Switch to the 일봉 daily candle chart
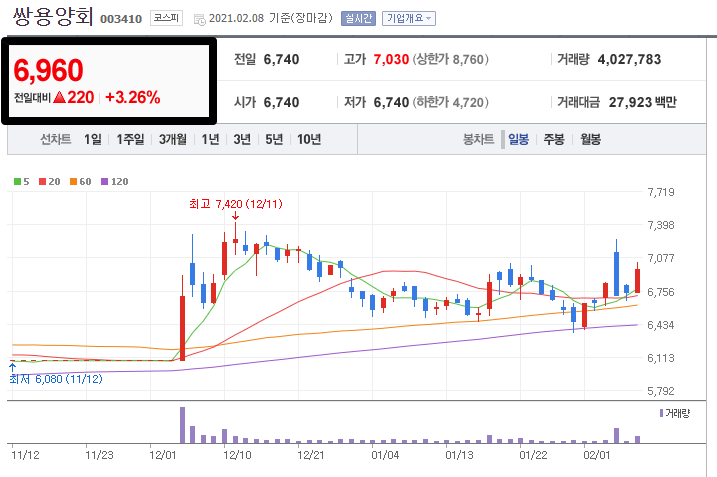 coord(519,139)
